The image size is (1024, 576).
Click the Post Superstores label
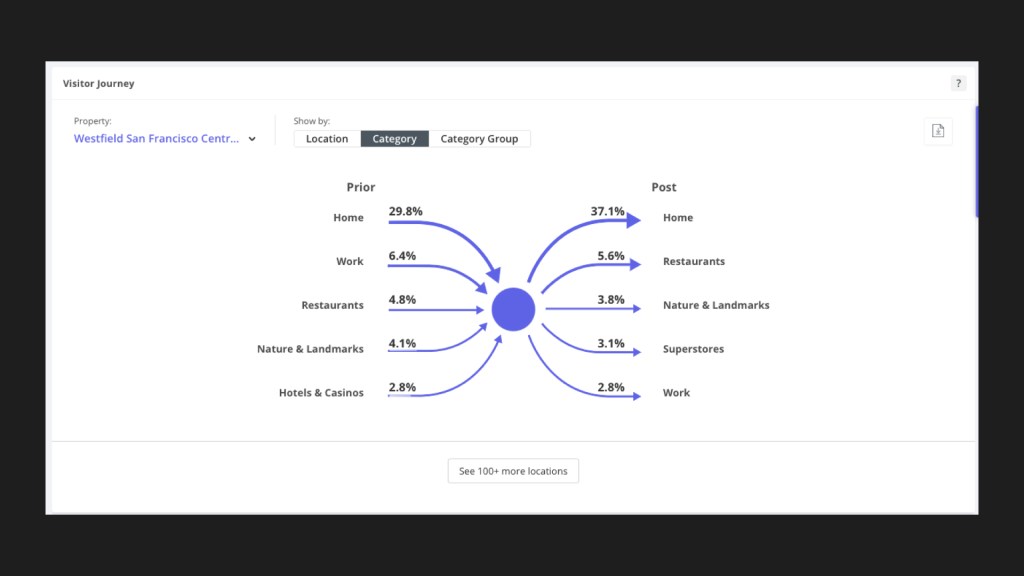point(693,349)
